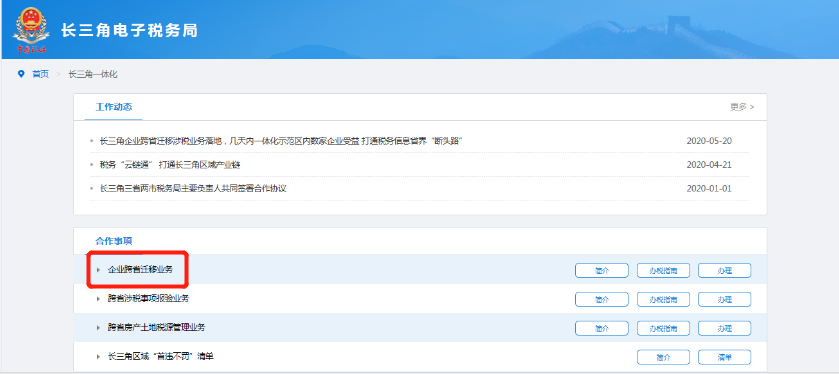Viewport: 839px width, 374px height.
Task: Open 简介 for 跨省涉税事项报验业务
Action: pos(602,300)
